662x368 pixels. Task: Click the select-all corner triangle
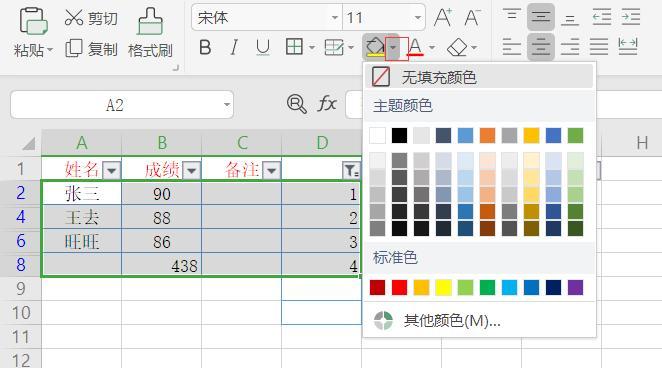tap(28, 144)
